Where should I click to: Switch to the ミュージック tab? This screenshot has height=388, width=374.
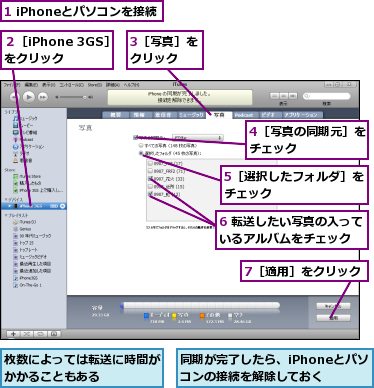pos(192,115)
